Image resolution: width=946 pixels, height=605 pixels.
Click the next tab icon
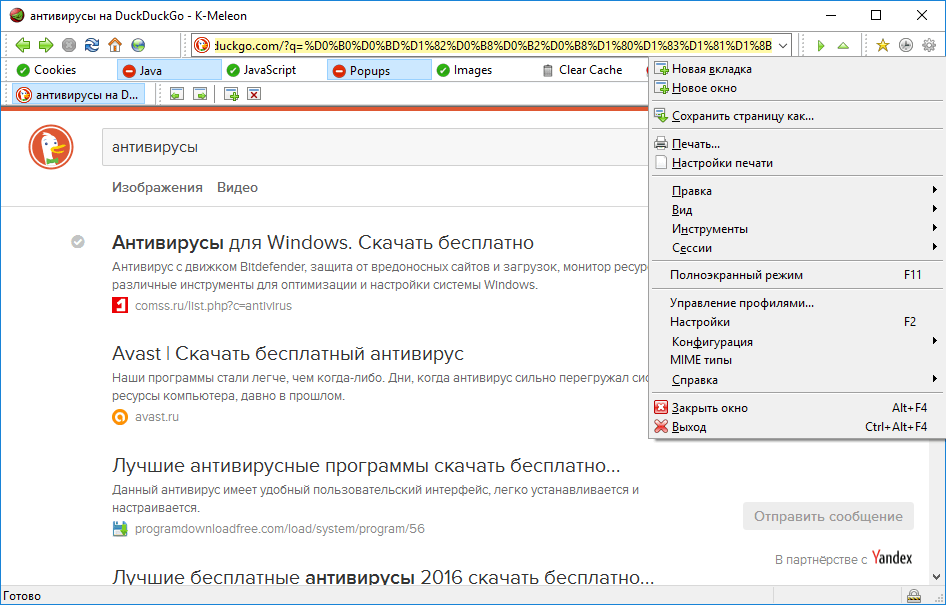200,94
